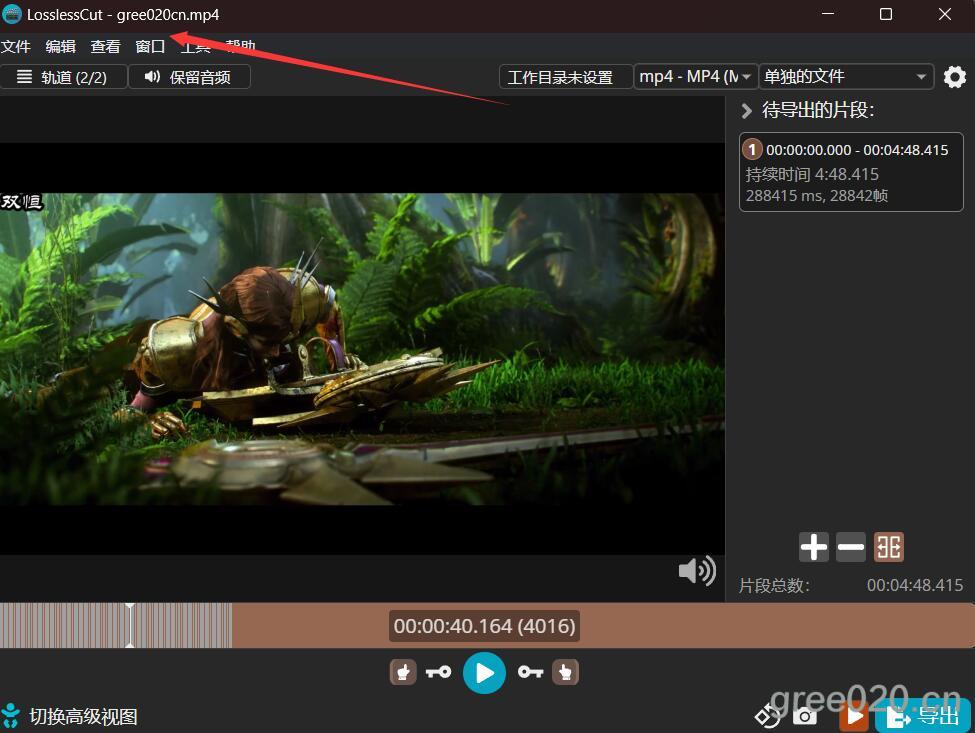Open the 文件 menu
This screenshot has height=733, width=975.
tap(16, 46)
